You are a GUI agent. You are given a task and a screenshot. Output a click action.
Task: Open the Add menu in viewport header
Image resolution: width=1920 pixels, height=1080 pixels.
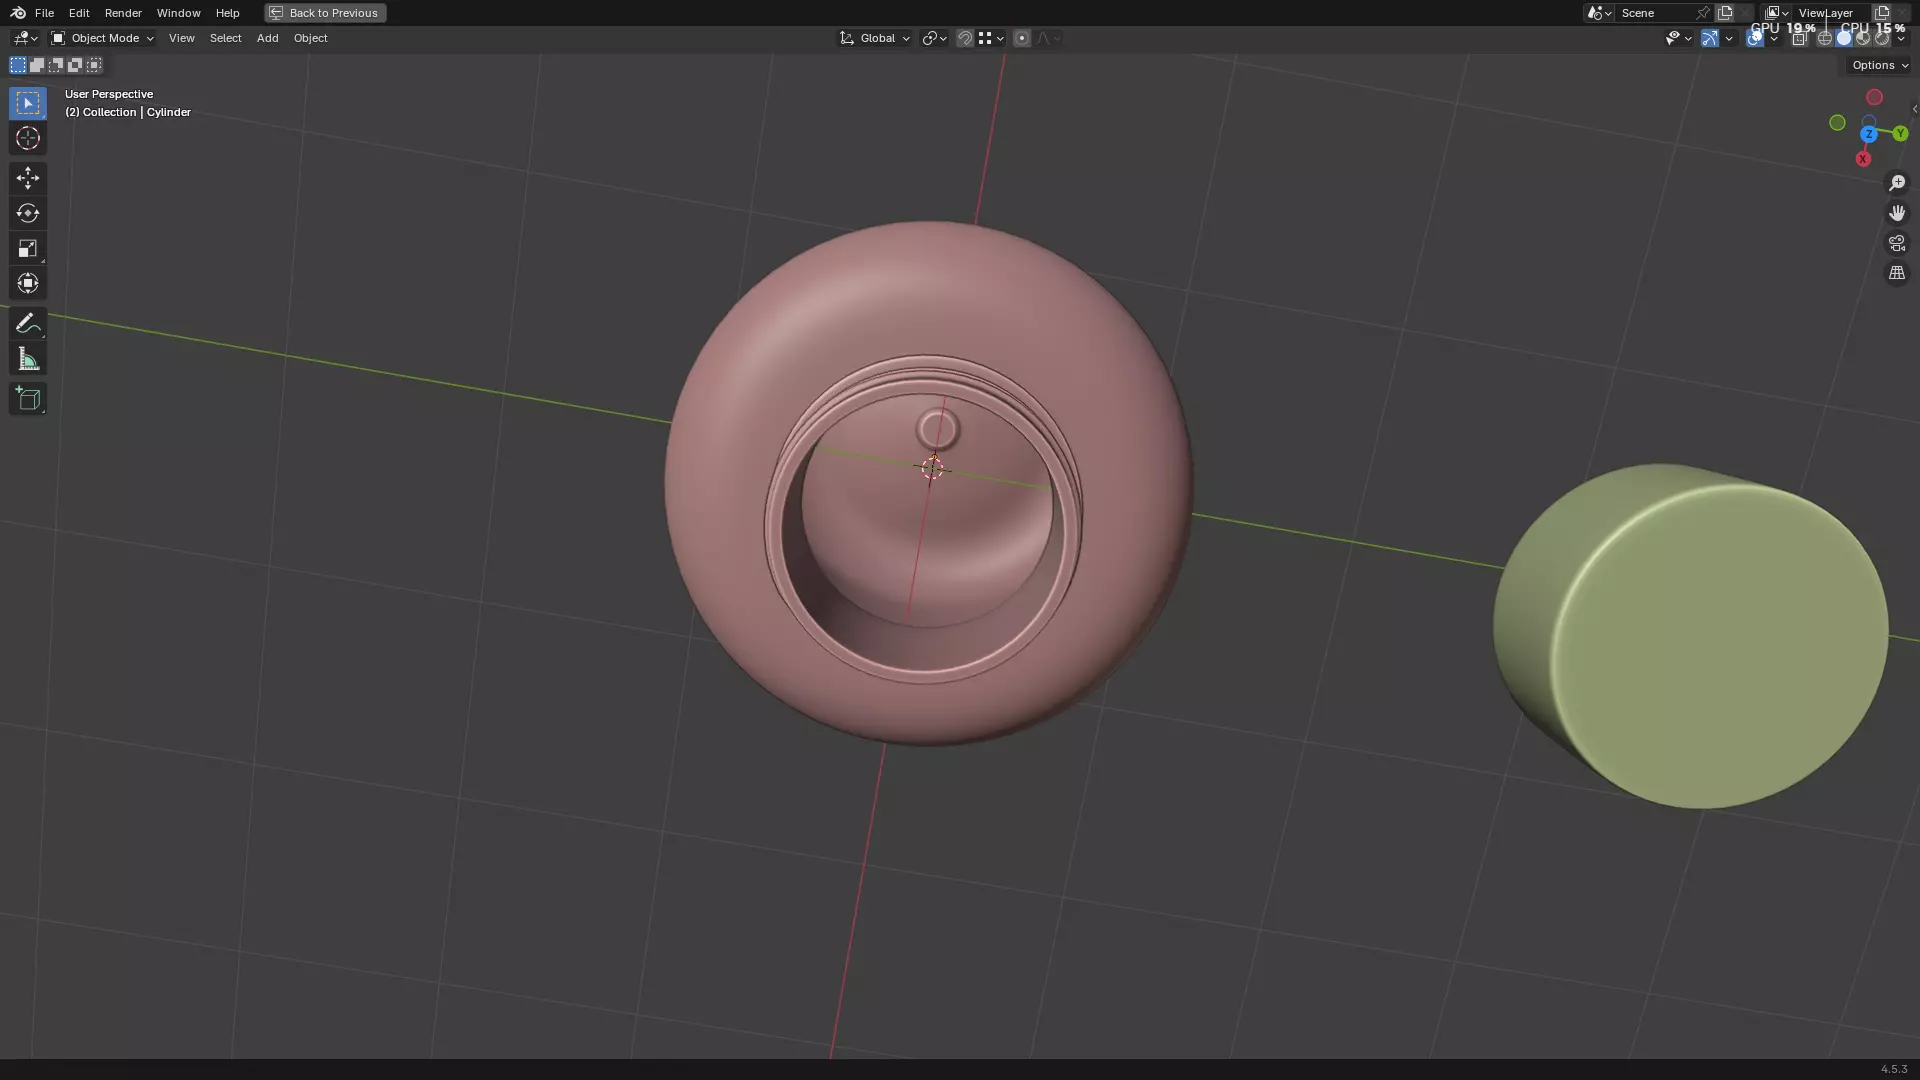267,38
